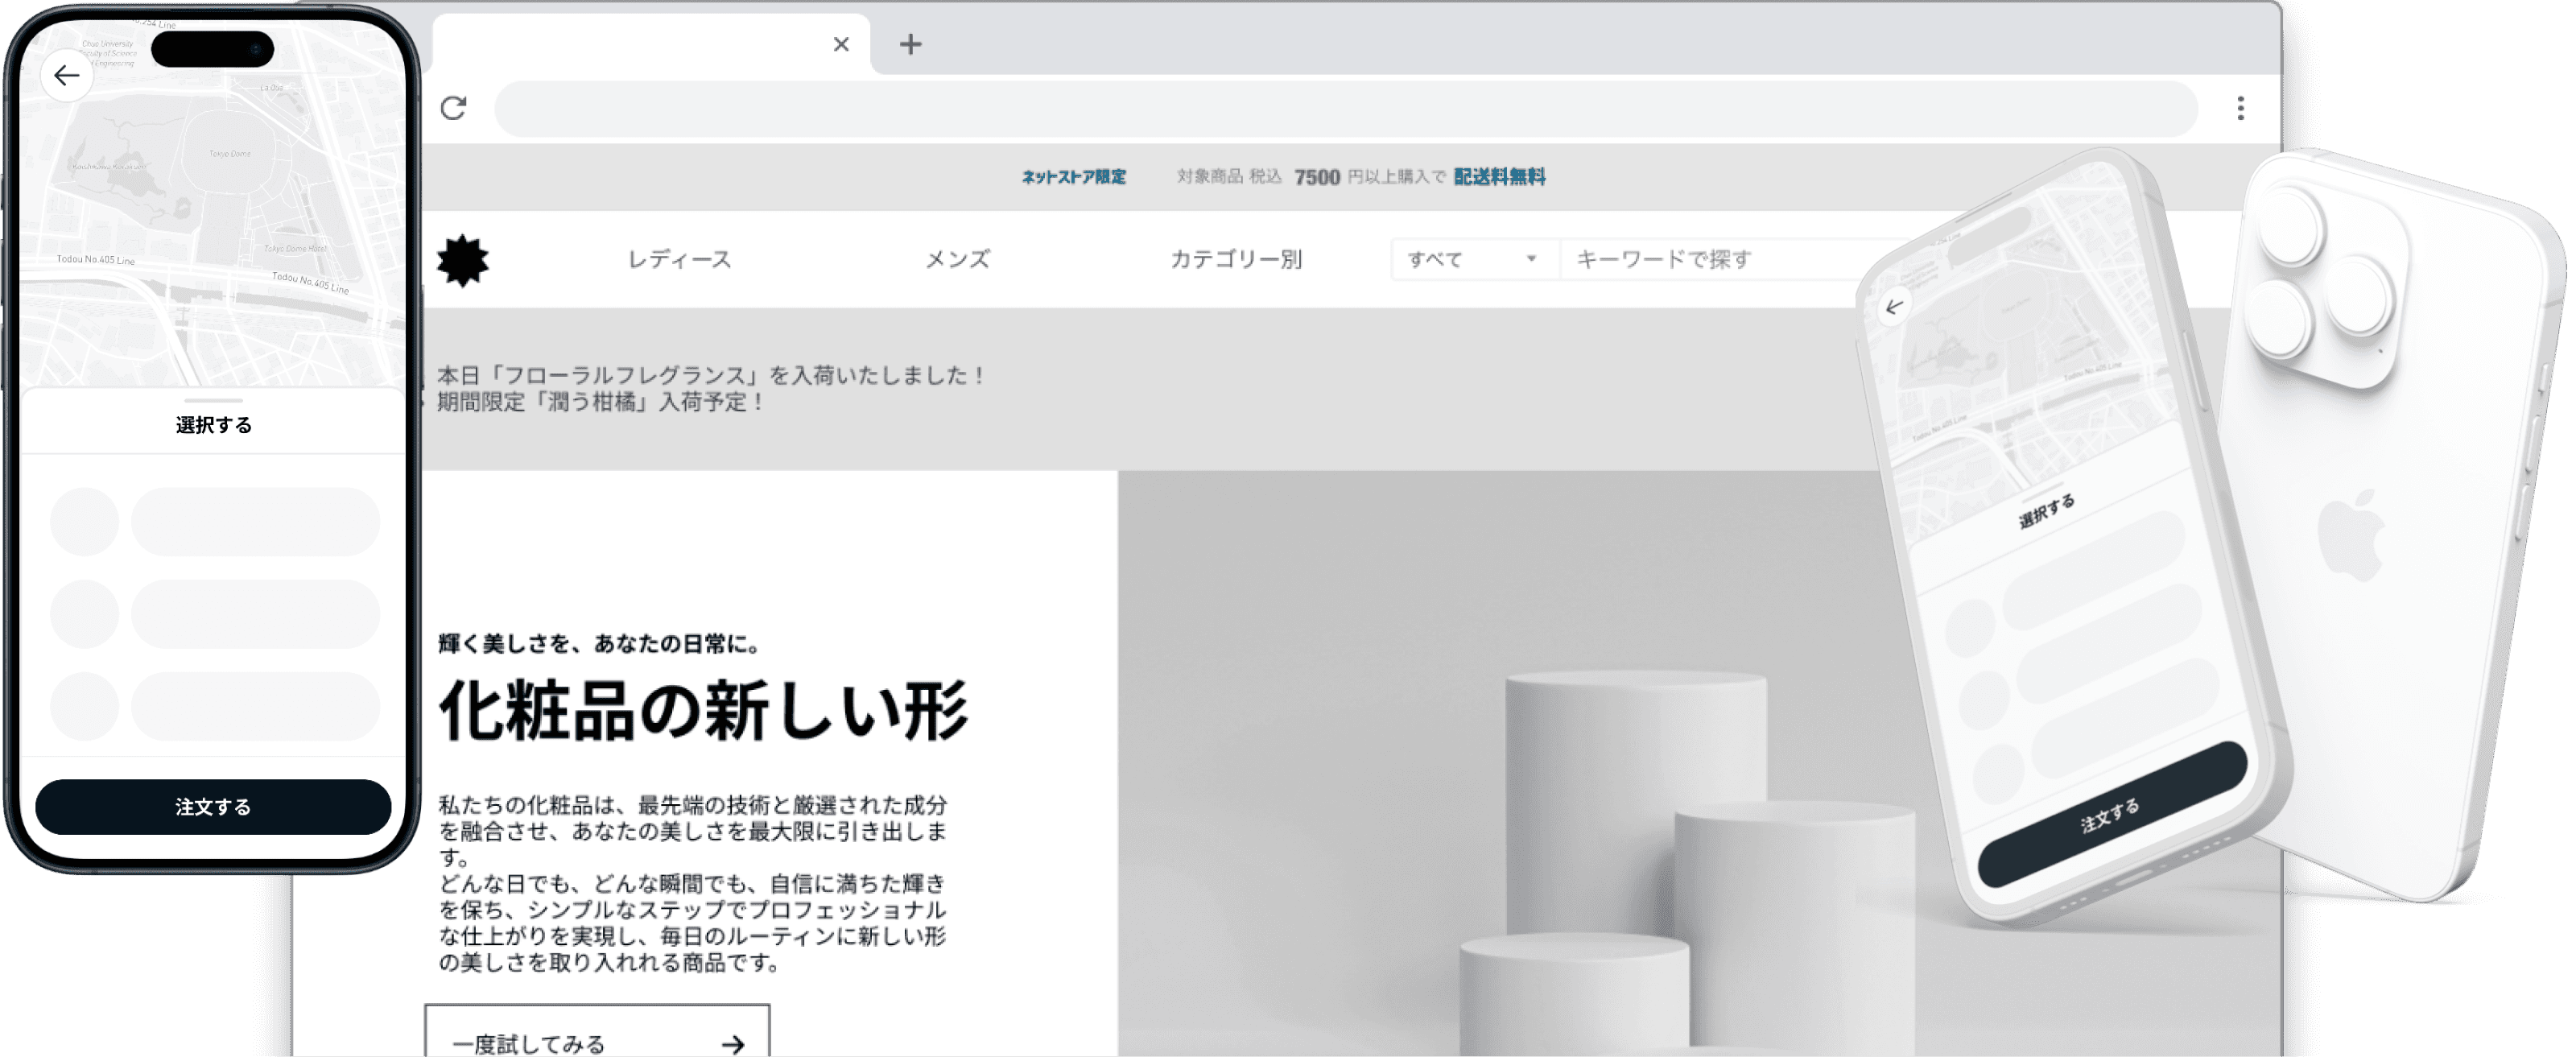The image size is (2576, 1057).
Task: Tap the 注文する button on left phone
Action: [213, 806]
